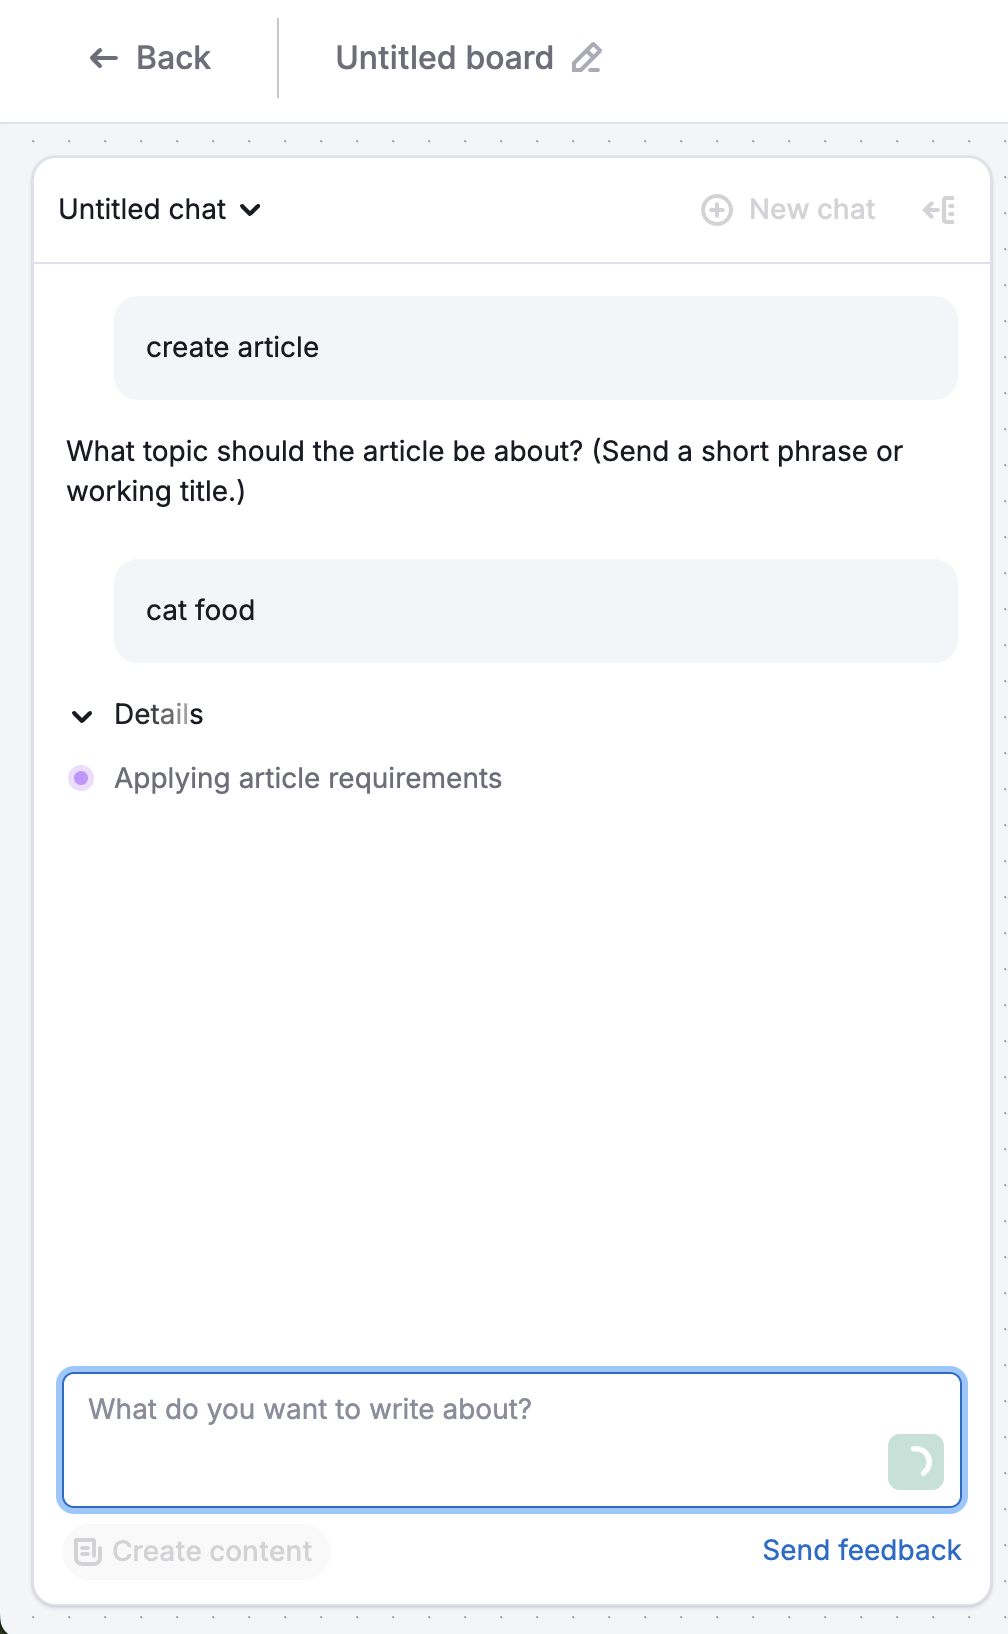Click the pencil icon to rename the board

[588, 58]
